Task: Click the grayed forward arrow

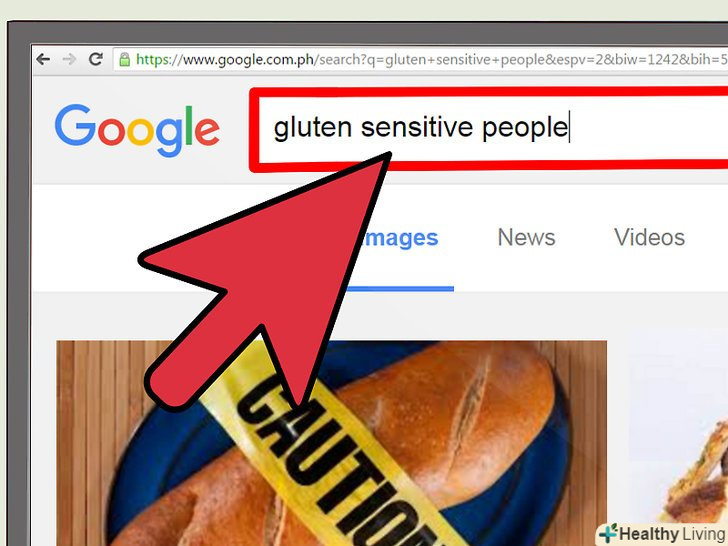Action: 69,59
